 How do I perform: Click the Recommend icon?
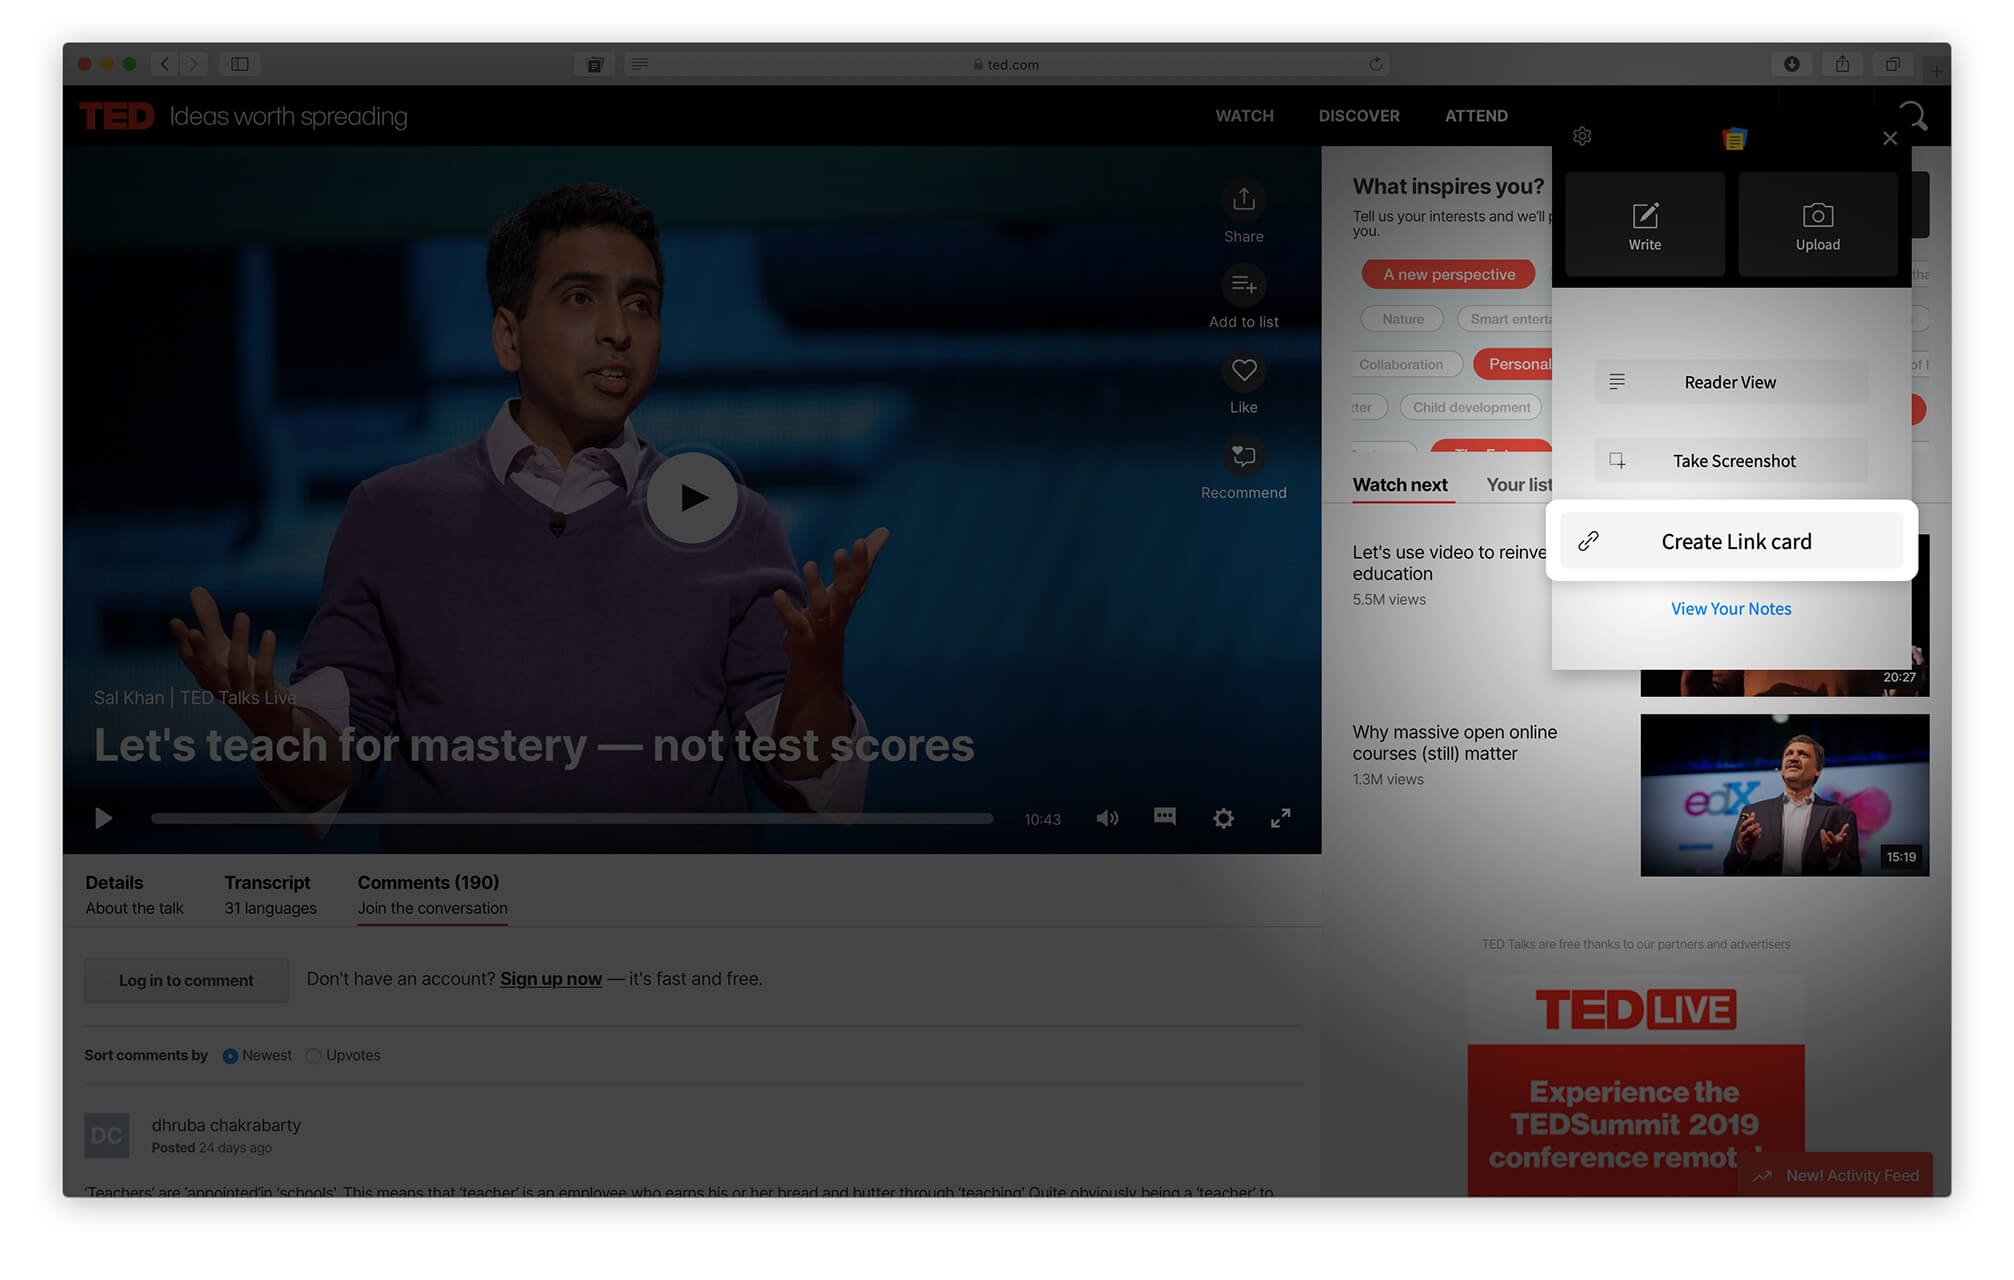coord(1244,456)
